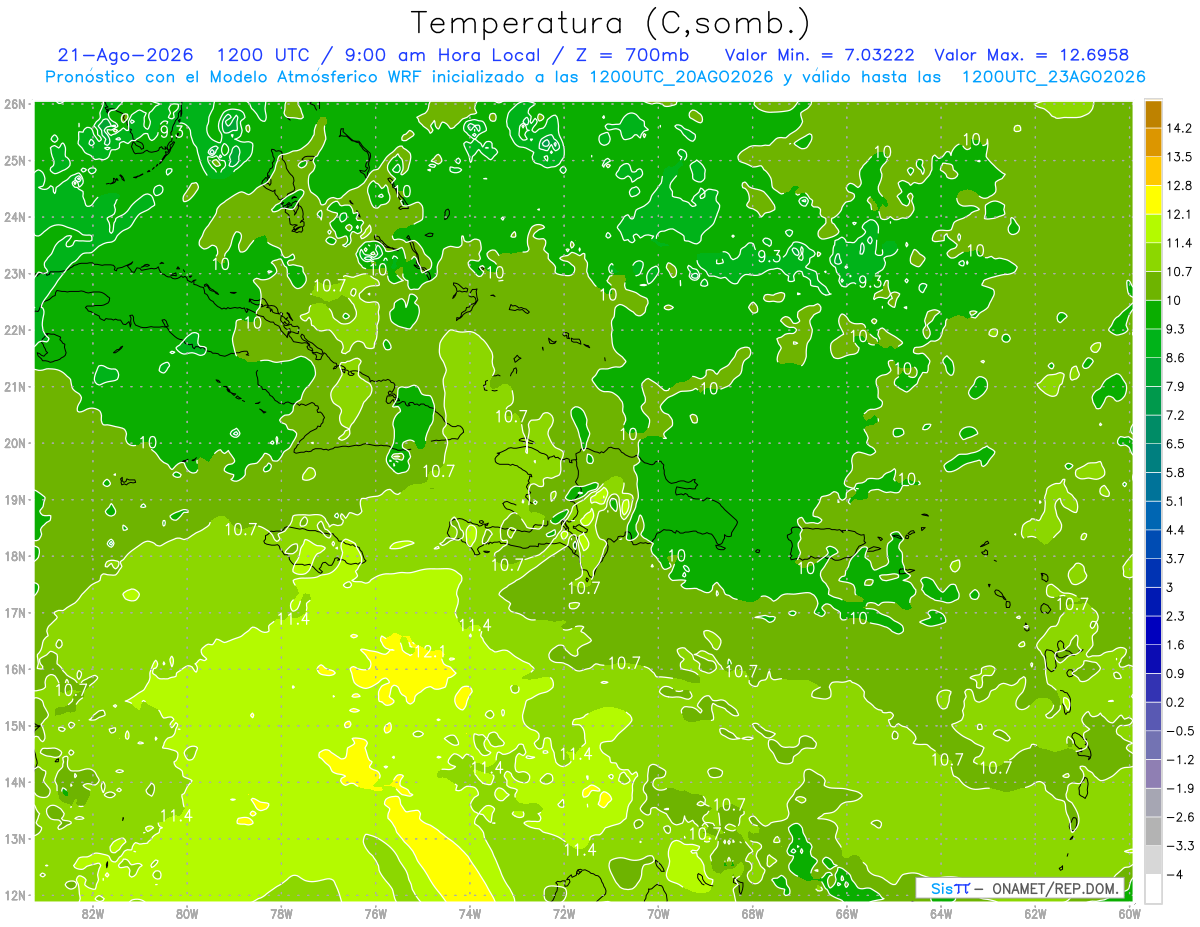Image resolution: width=1200 pixels, height=927 pixels.
Task: Click the 68W longitude axis label
Action: [x=753, y=913]
